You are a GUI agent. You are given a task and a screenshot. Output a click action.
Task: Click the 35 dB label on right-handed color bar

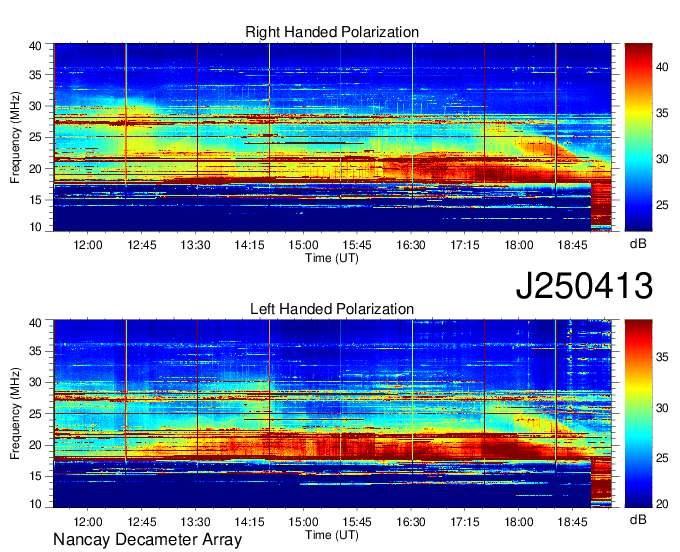[662, 113]
